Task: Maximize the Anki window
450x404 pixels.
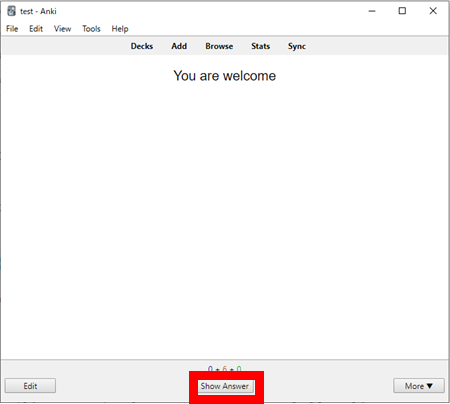Action: coord(402,11)
